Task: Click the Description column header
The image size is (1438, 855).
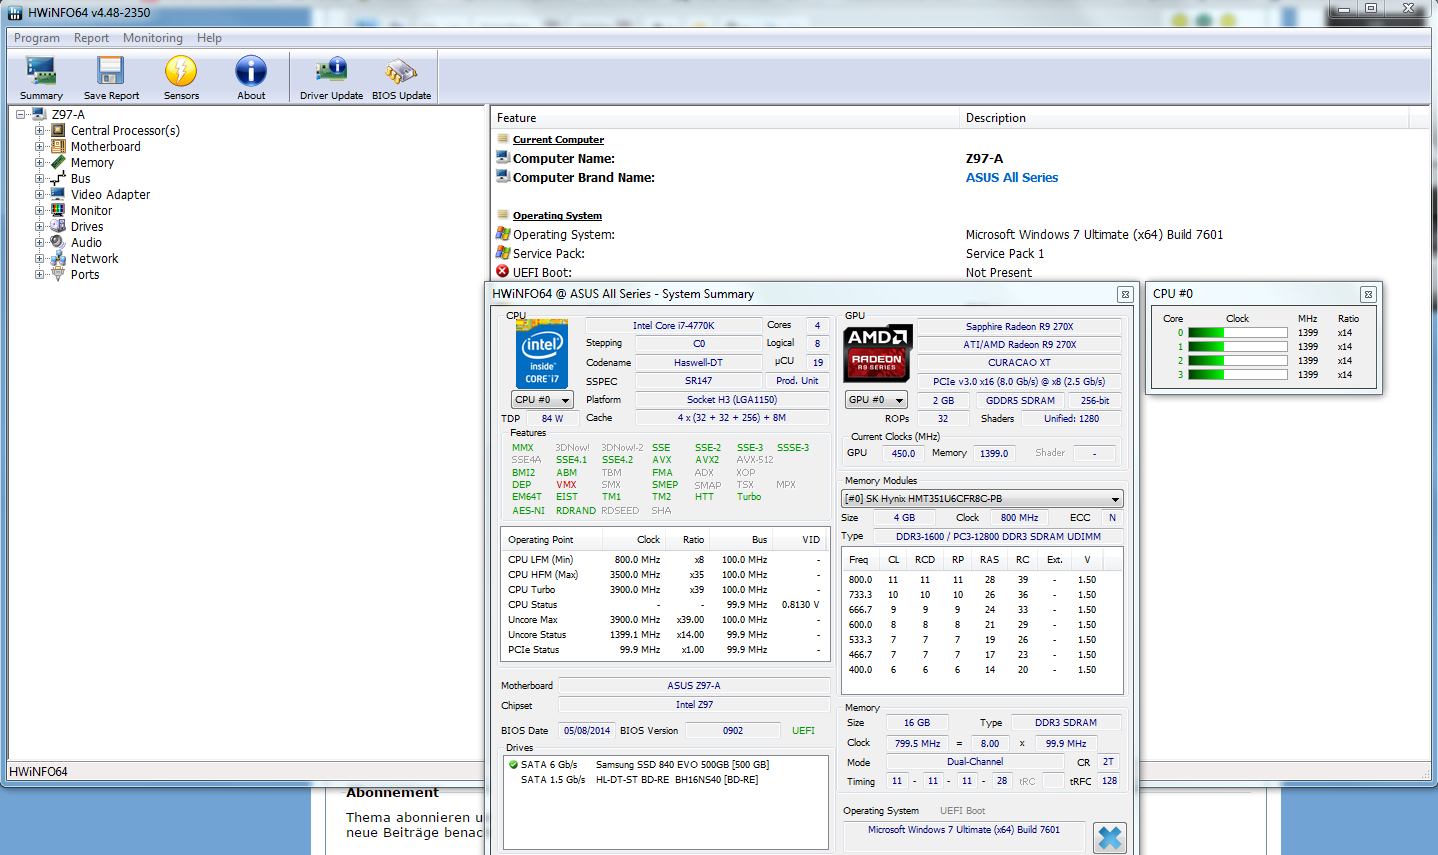Action: click(x=1184, y=118)
